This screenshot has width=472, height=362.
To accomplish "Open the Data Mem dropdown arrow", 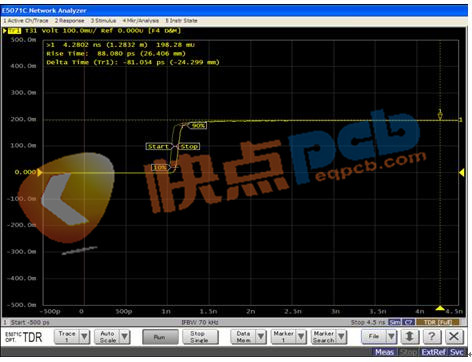I will point(261,337).
